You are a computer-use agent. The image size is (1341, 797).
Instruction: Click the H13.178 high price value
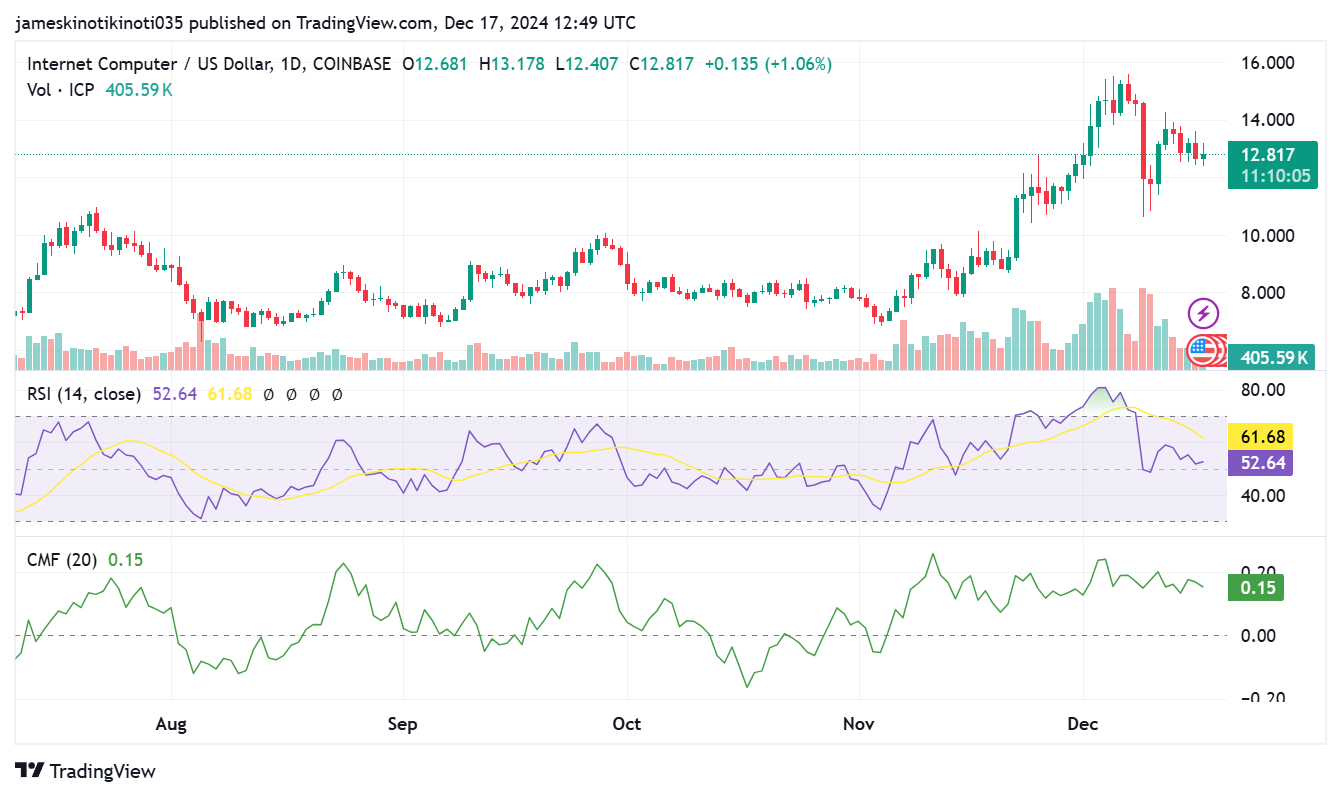(x=512, y=64)
